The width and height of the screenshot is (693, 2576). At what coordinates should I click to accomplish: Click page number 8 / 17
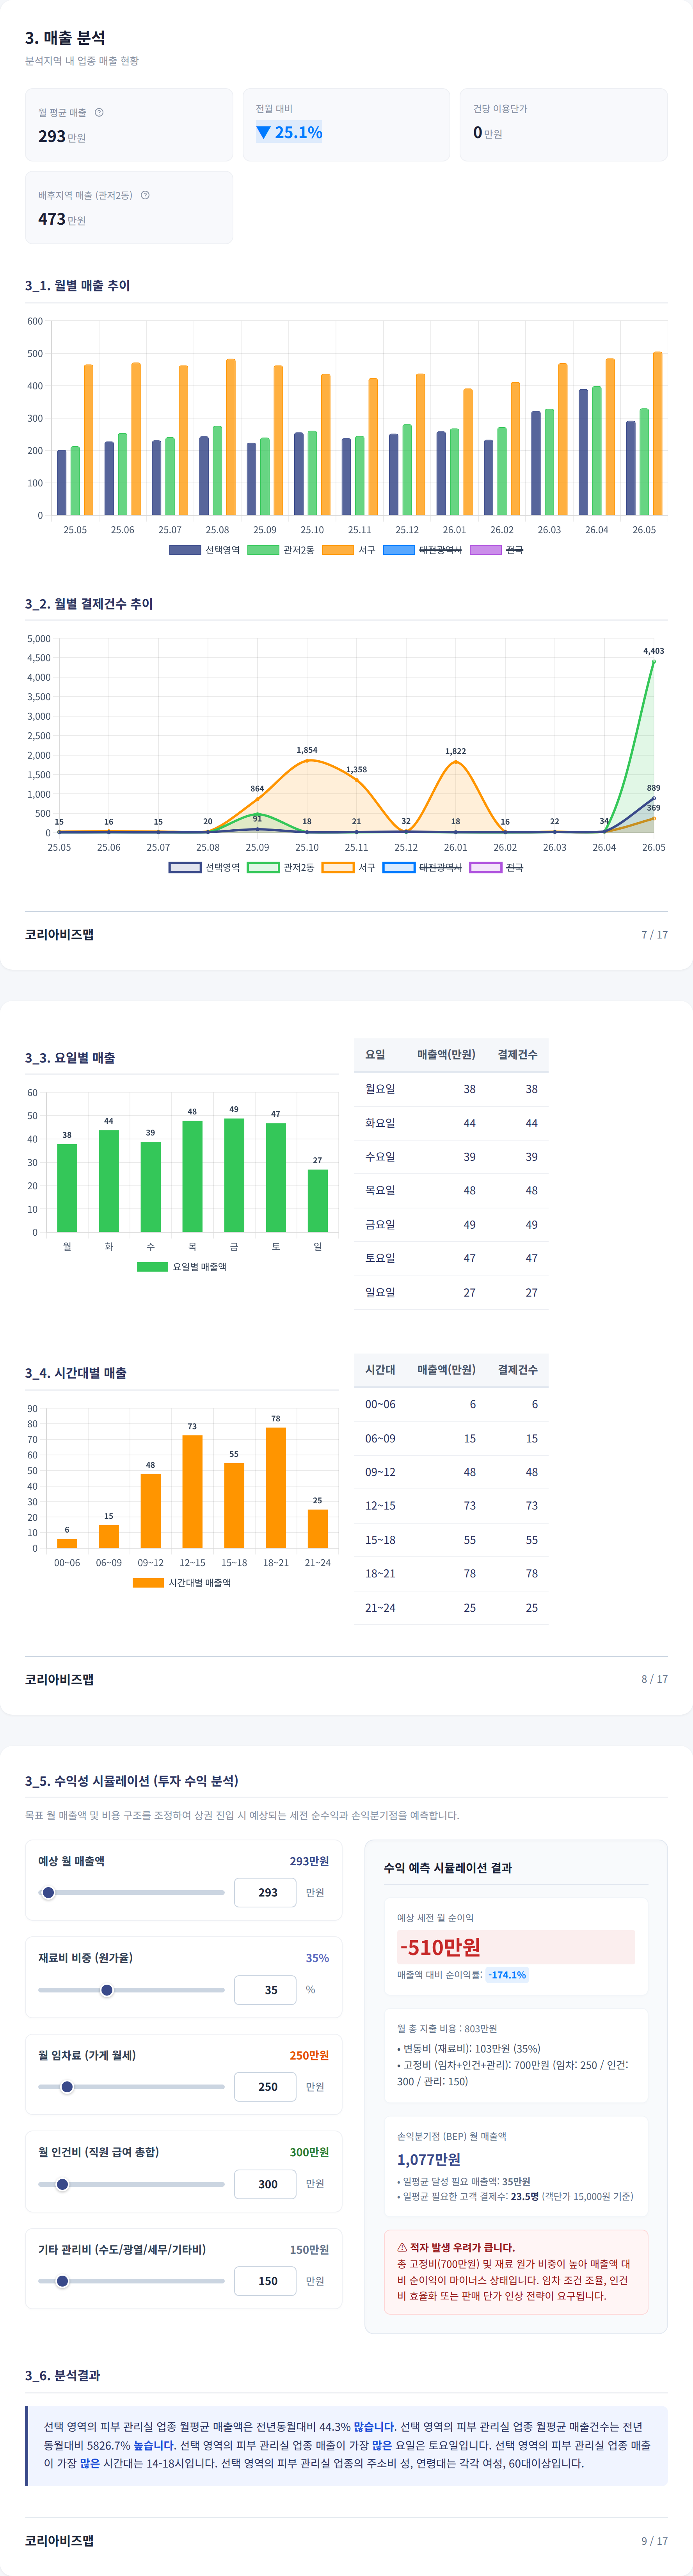tap(655, 1679)
